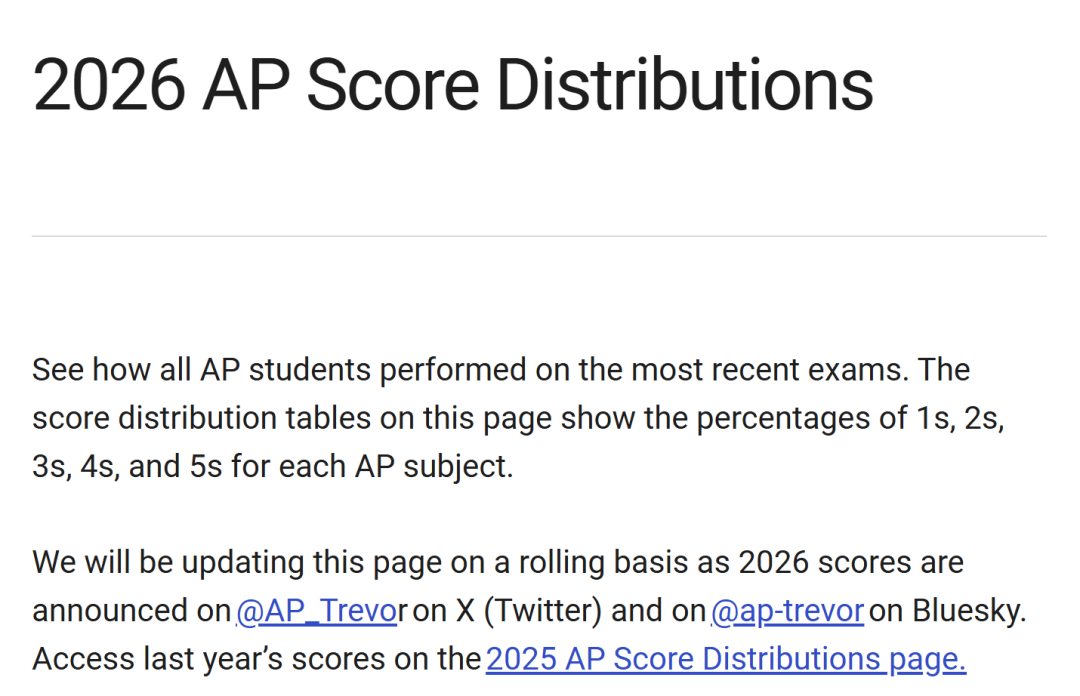
Task: Click the word 'Bluesky' in the paragraph
Action: 969,611
